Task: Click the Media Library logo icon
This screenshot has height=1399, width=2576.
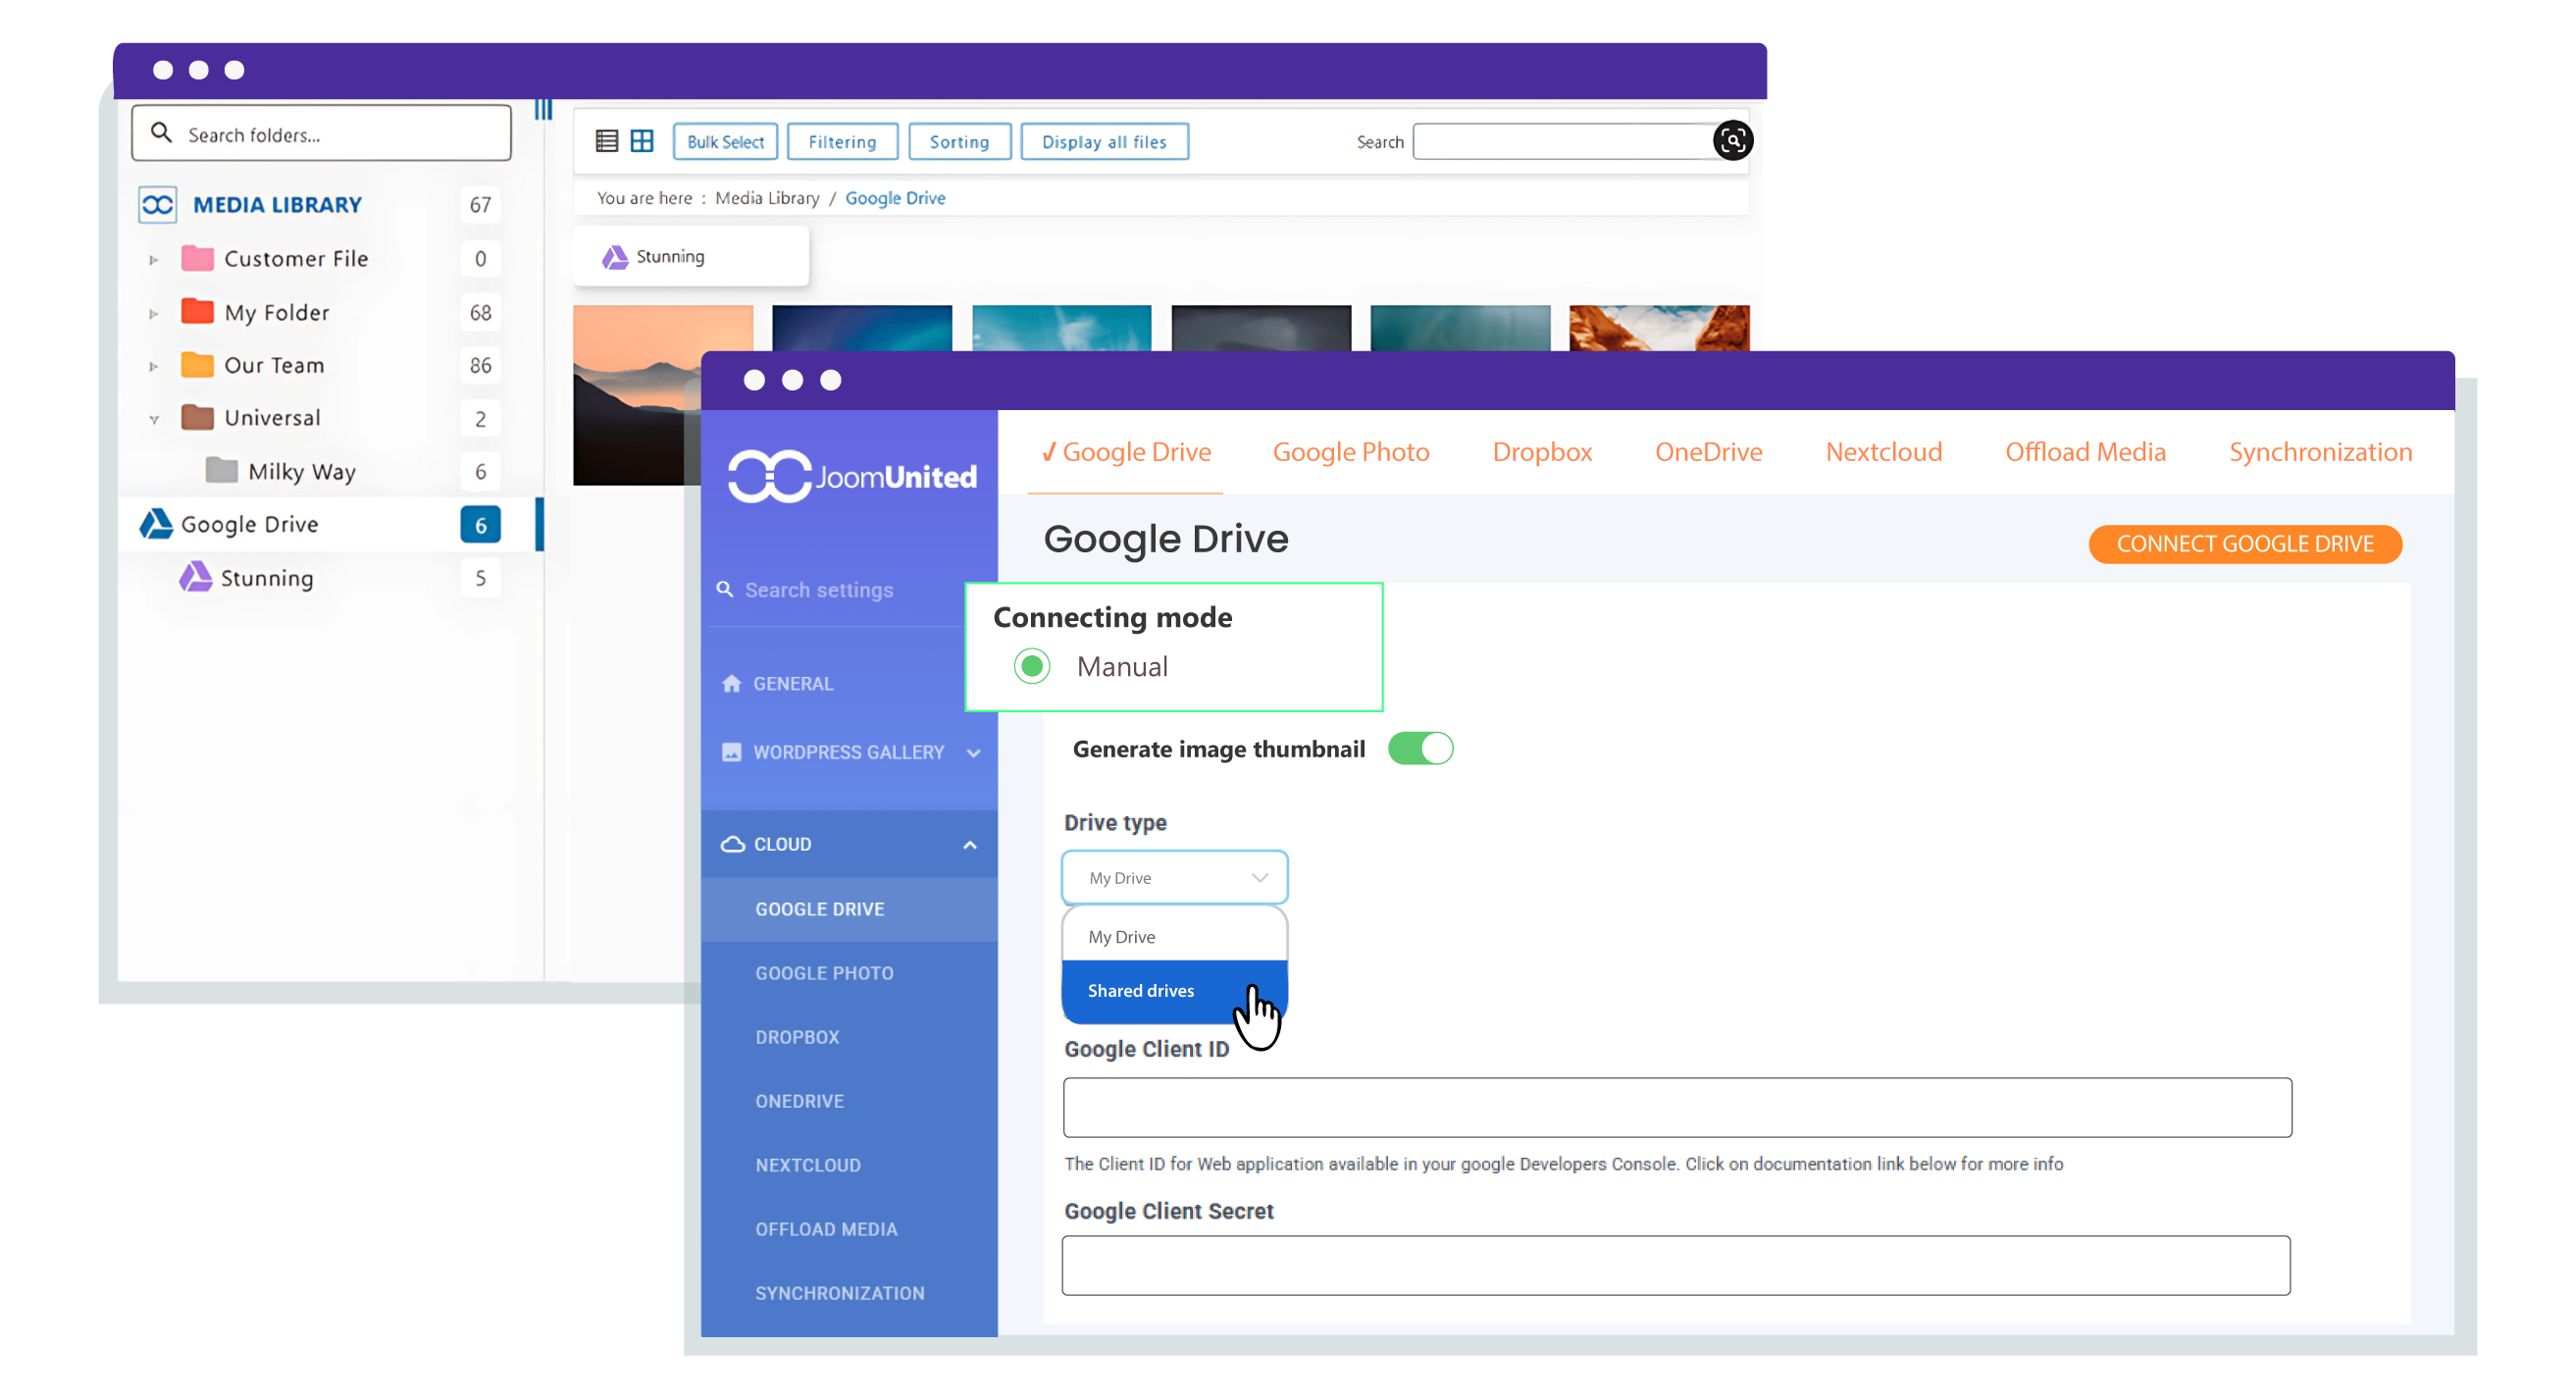Action: (x=157, y=204)
